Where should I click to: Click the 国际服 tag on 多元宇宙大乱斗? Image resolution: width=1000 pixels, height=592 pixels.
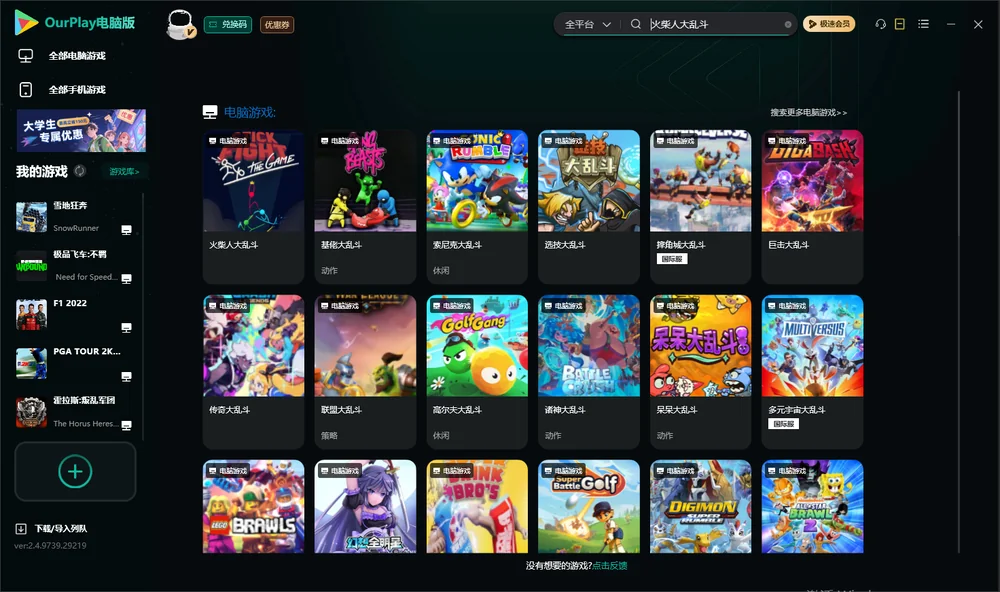[x=783, y=424]
